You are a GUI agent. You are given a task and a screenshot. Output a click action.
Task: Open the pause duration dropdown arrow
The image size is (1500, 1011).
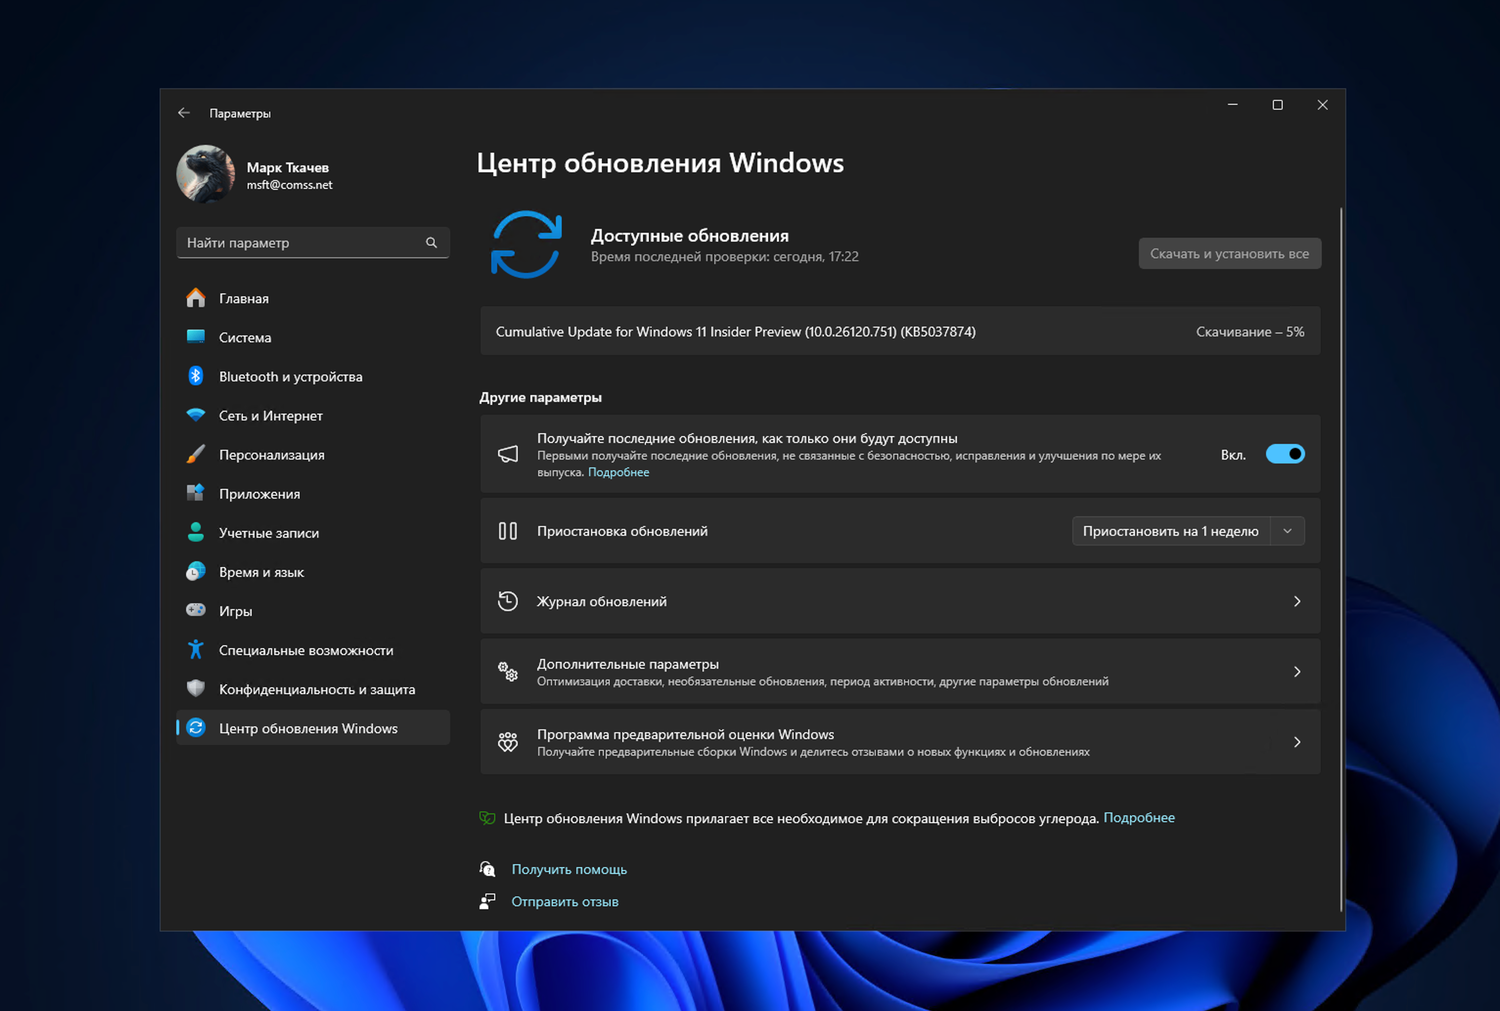point(1288,531)
